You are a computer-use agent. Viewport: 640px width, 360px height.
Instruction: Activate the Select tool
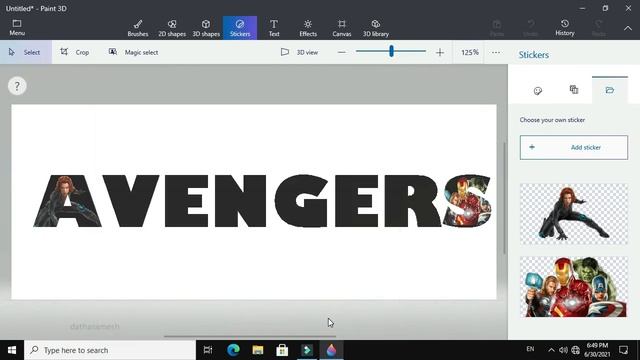pyautogui.click(x=26, y=52)
